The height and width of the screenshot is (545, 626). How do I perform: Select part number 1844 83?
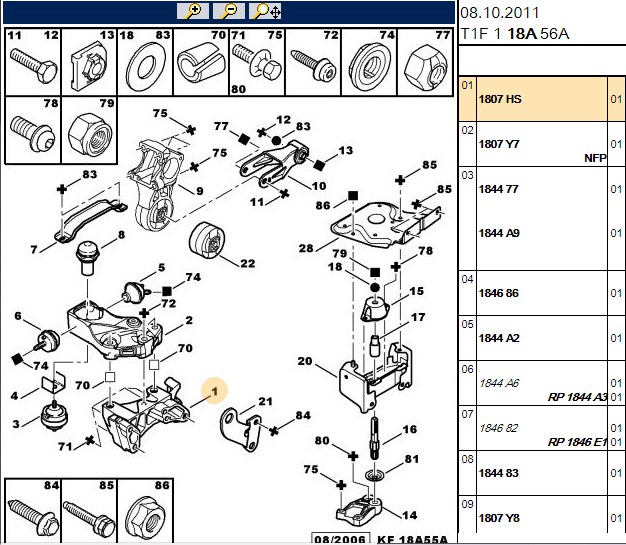(x=498, y=473)
